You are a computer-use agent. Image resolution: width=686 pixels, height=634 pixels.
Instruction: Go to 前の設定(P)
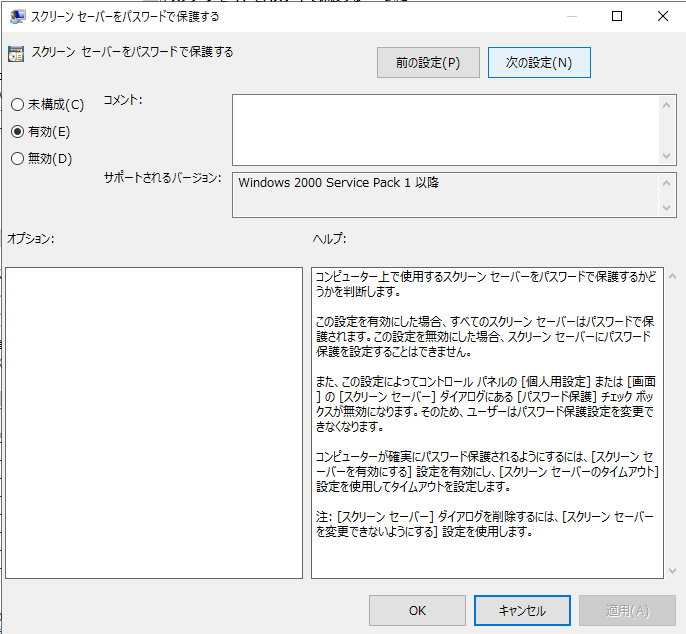coord(428,63)
